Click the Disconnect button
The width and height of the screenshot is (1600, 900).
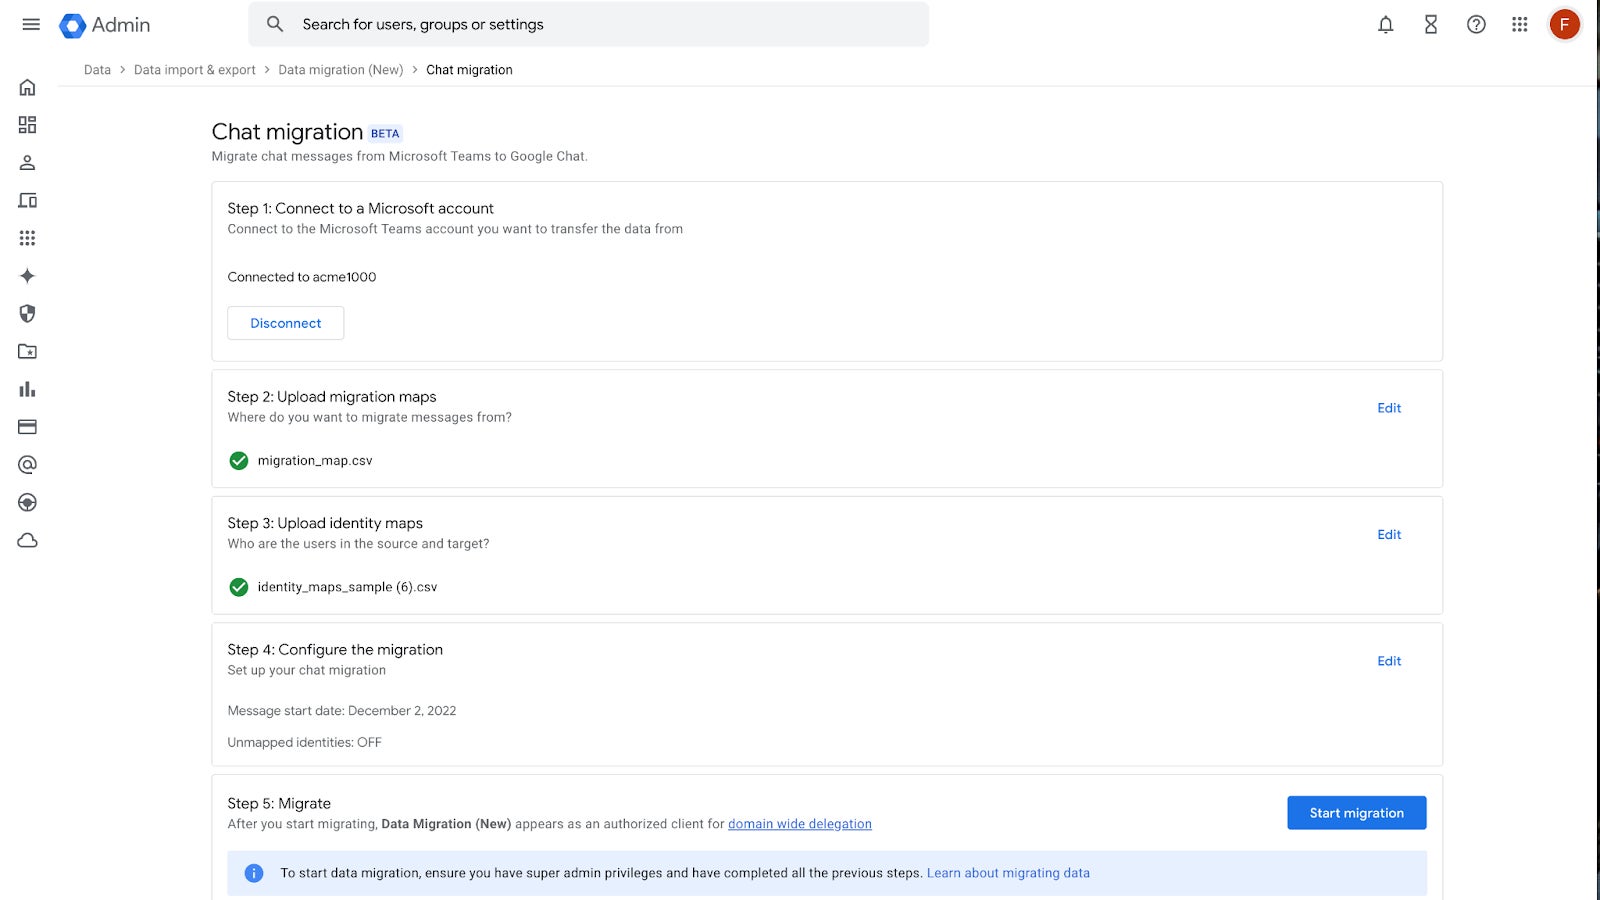286,323
